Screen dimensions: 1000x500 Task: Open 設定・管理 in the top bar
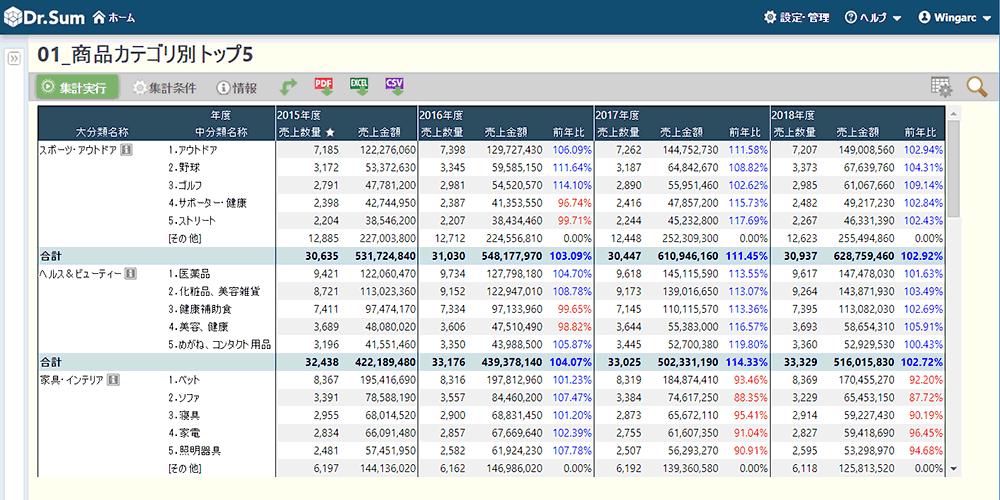(796, 17)
